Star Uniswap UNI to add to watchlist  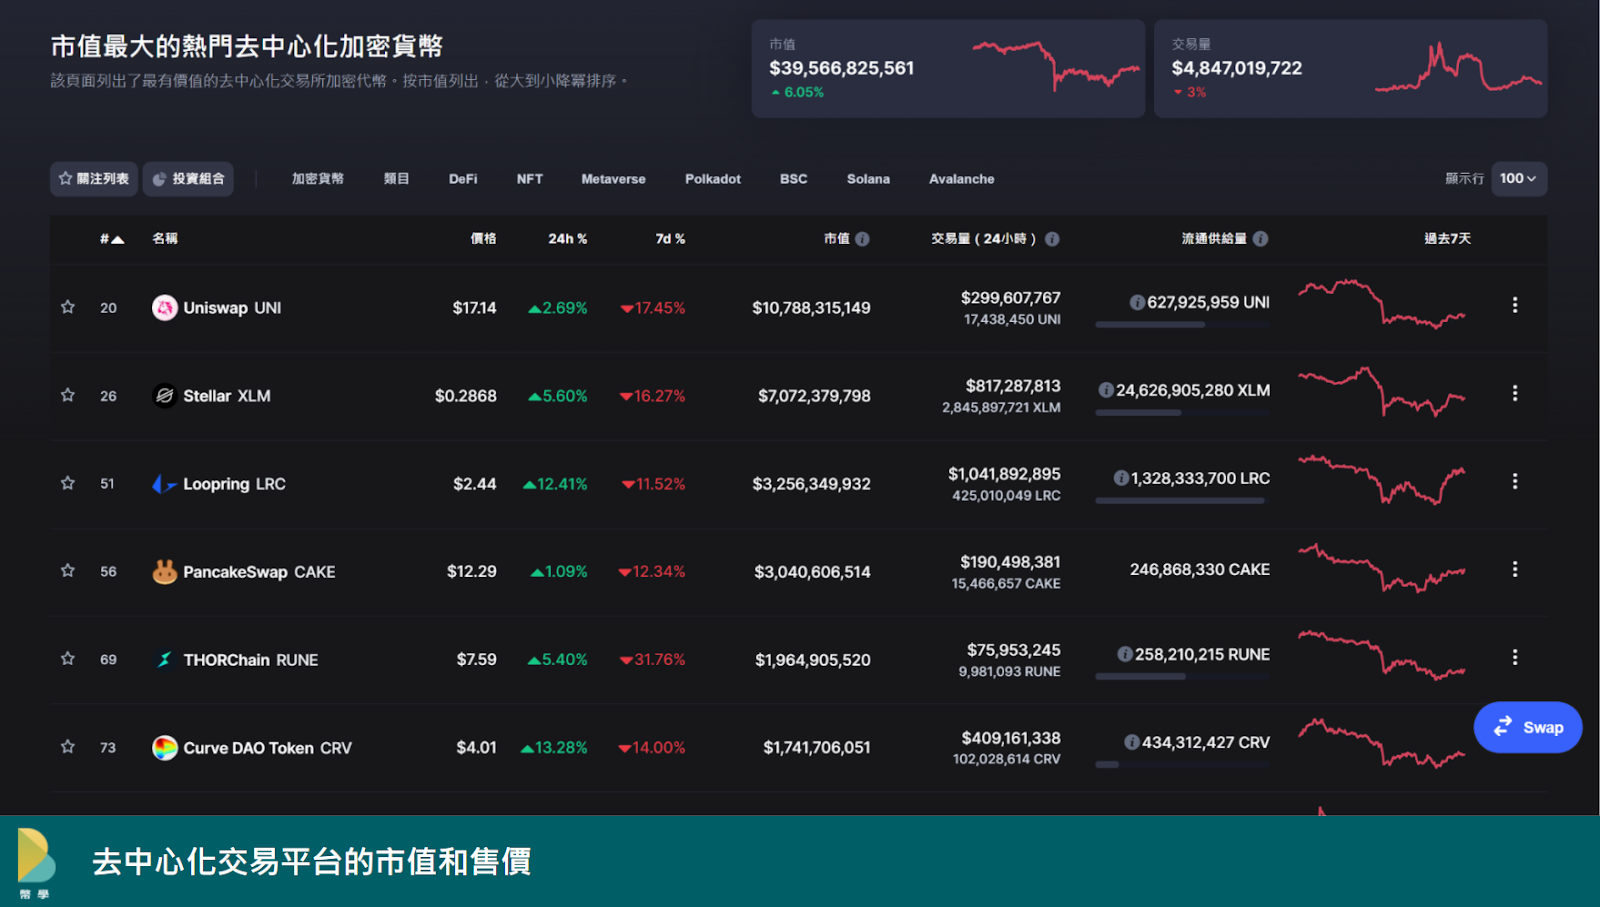[68, 307]
